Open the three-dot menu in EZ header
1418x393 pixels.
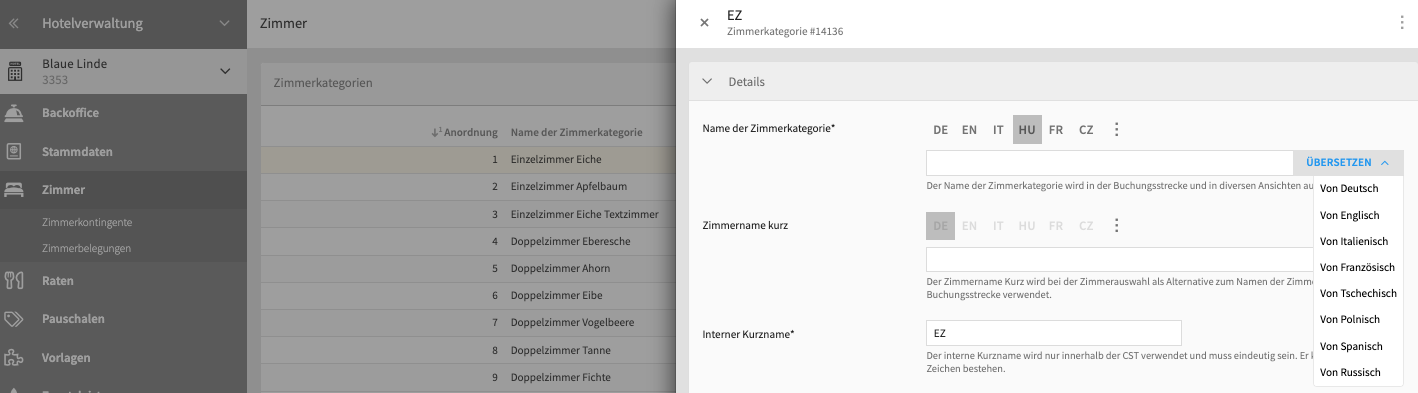point(1402,23)
